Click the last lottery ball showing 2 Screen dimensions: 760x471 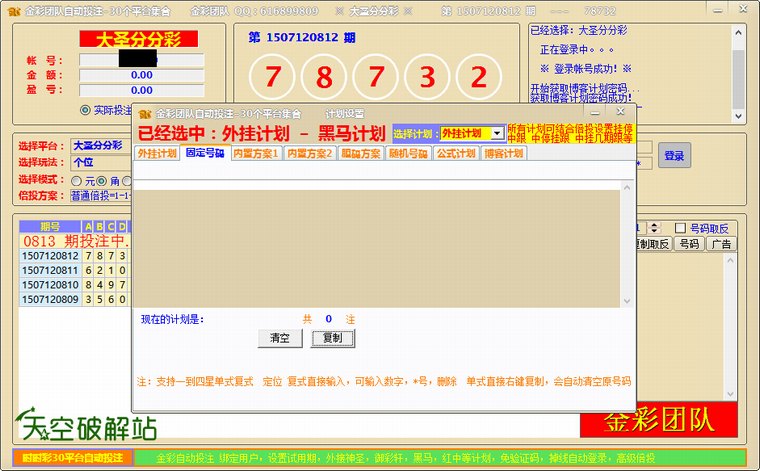(x=479, y=77)
